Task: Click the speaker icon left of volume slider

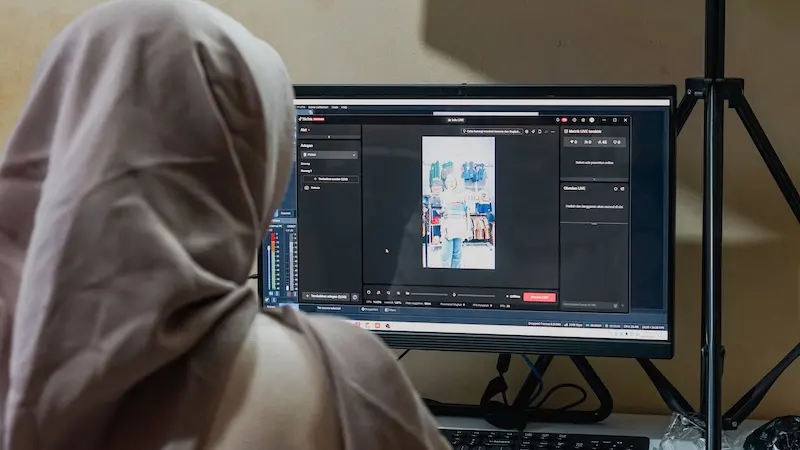Action: click(407, 293)
